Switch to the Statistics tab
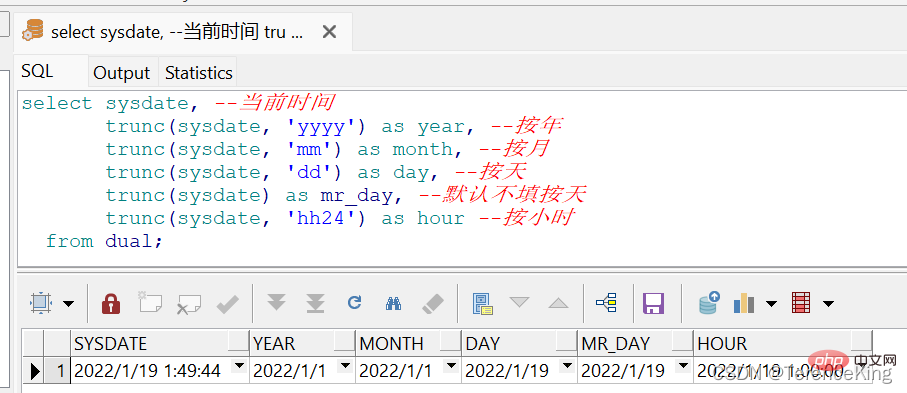 point(198,73)
